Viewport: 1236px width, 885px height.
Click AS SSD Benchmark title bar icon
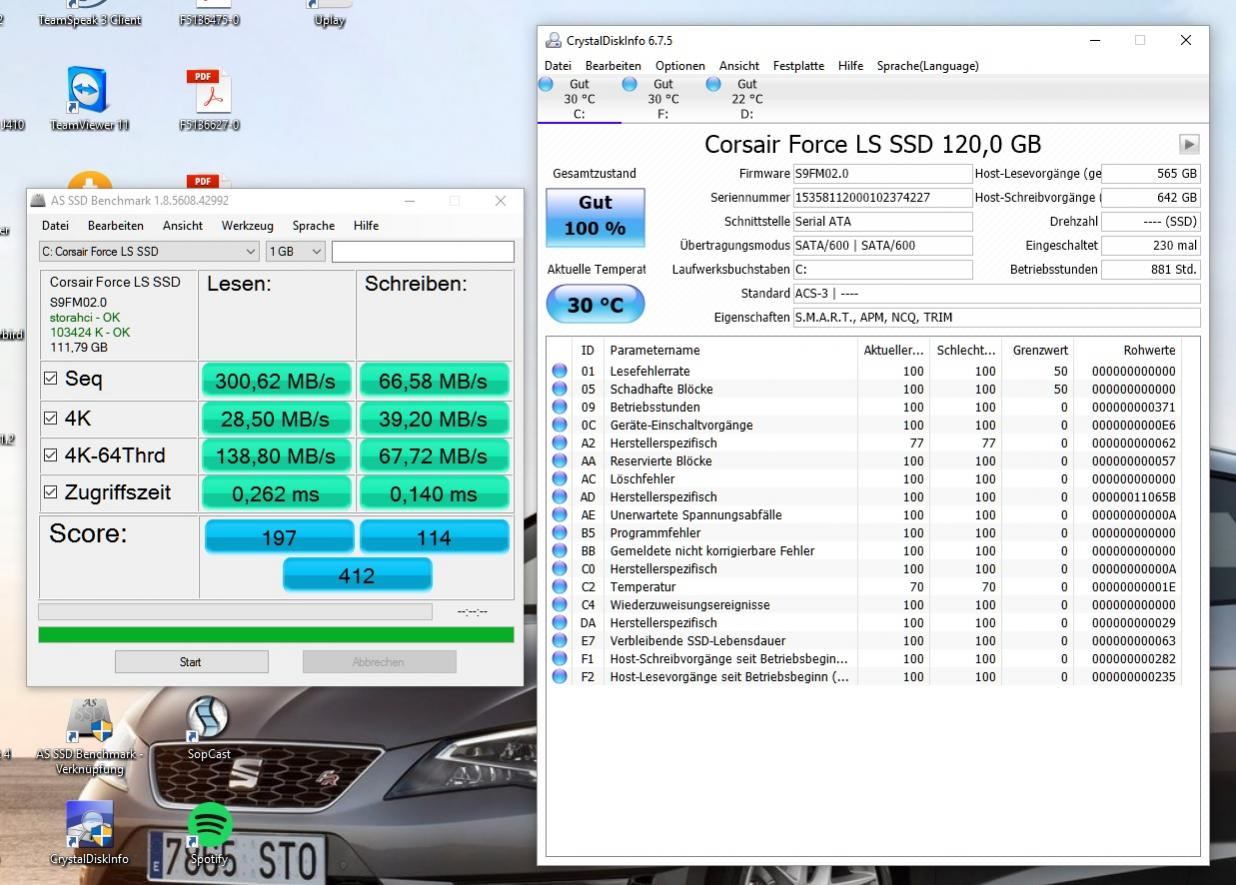coord(38,201)
